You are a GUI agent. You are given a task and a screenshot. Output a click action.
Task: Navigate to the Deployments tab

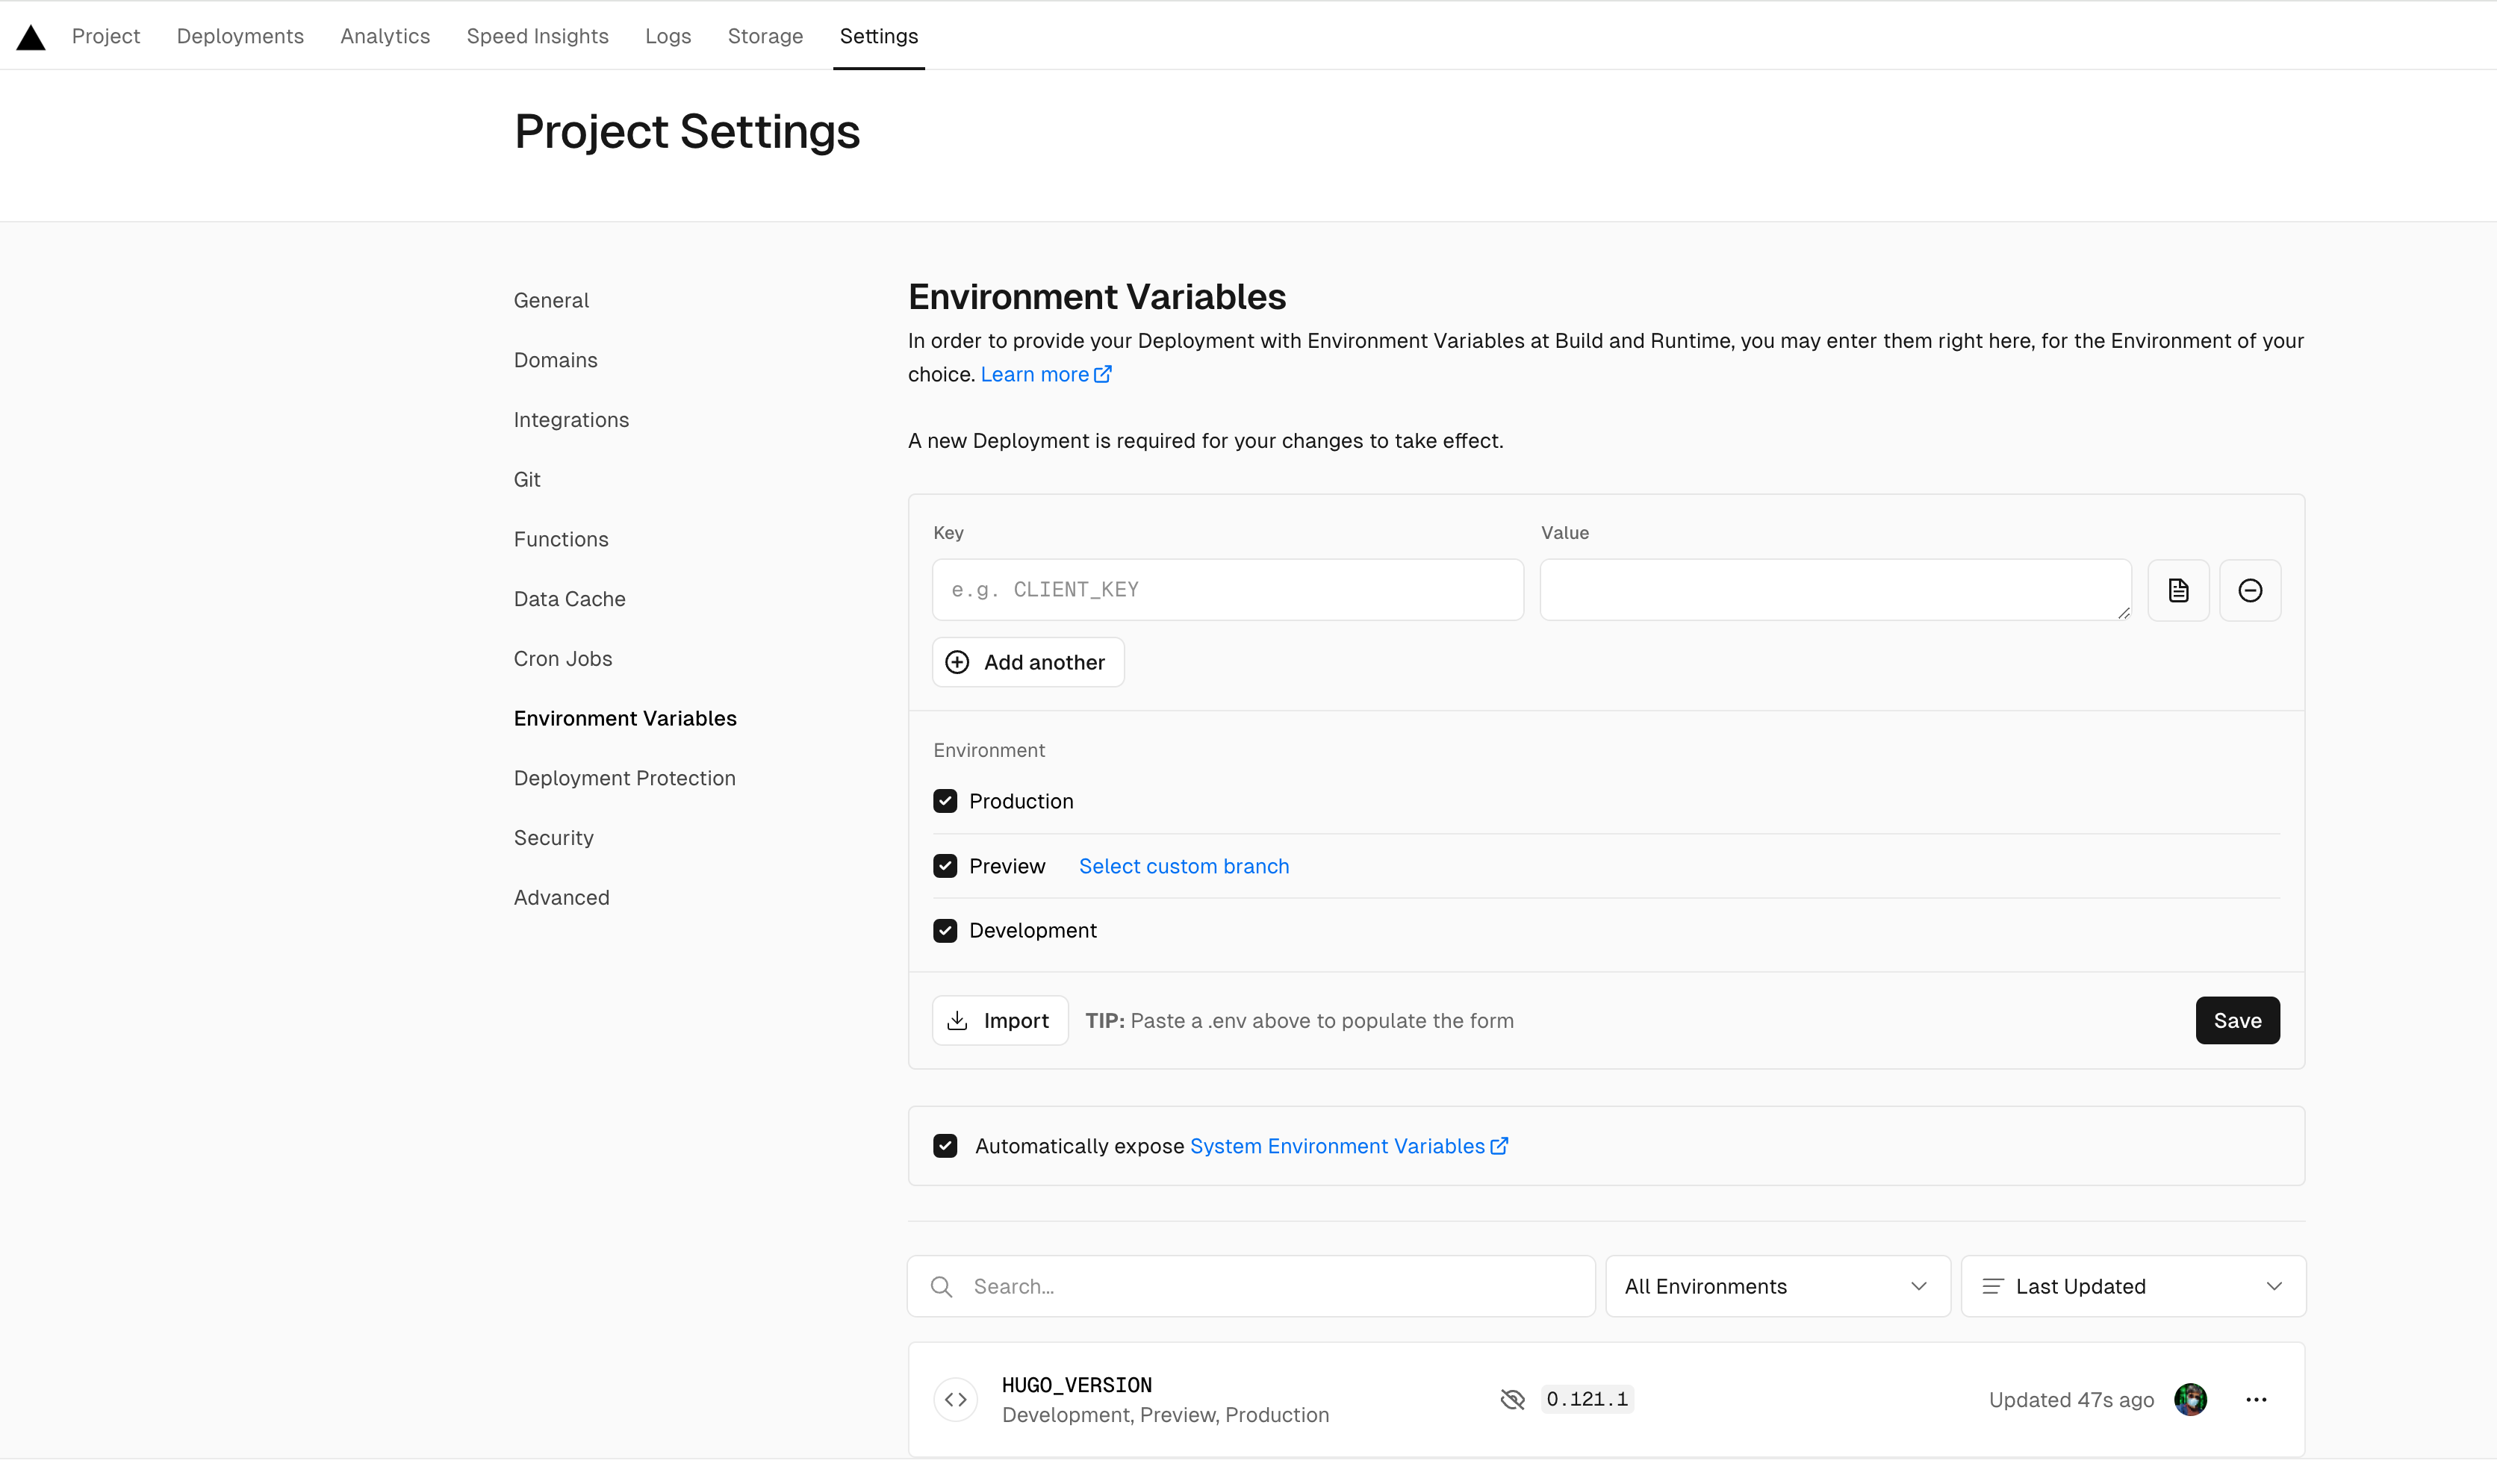coord(242,35)
